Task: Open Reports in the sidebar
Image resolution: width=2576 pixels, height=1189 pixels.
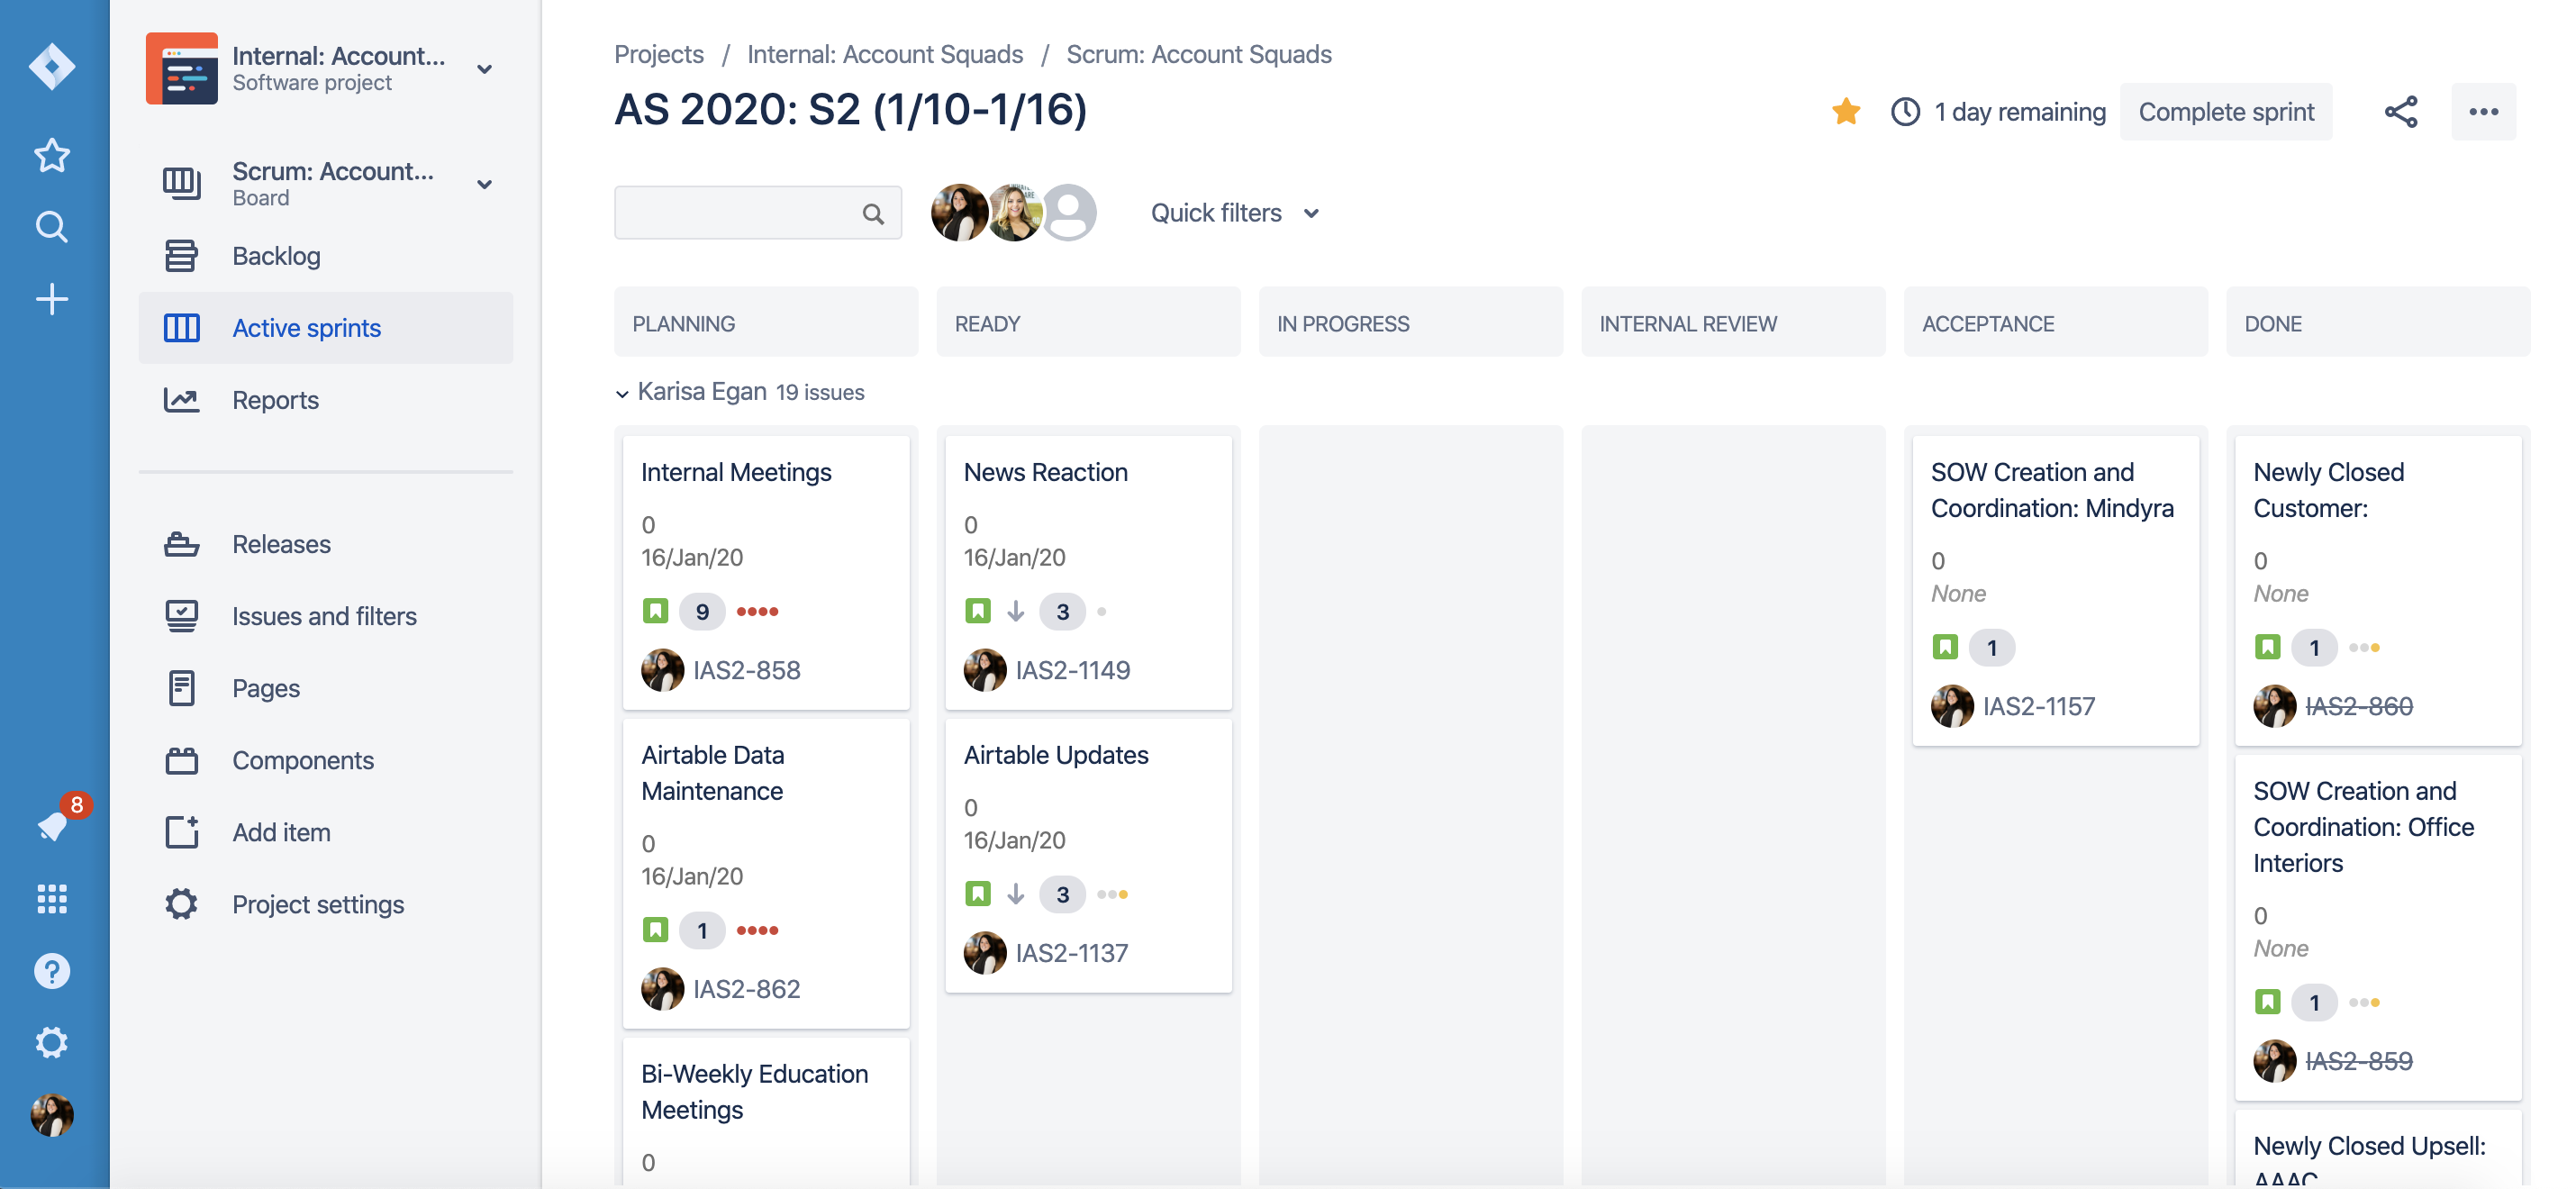Action: coord(325,400)
